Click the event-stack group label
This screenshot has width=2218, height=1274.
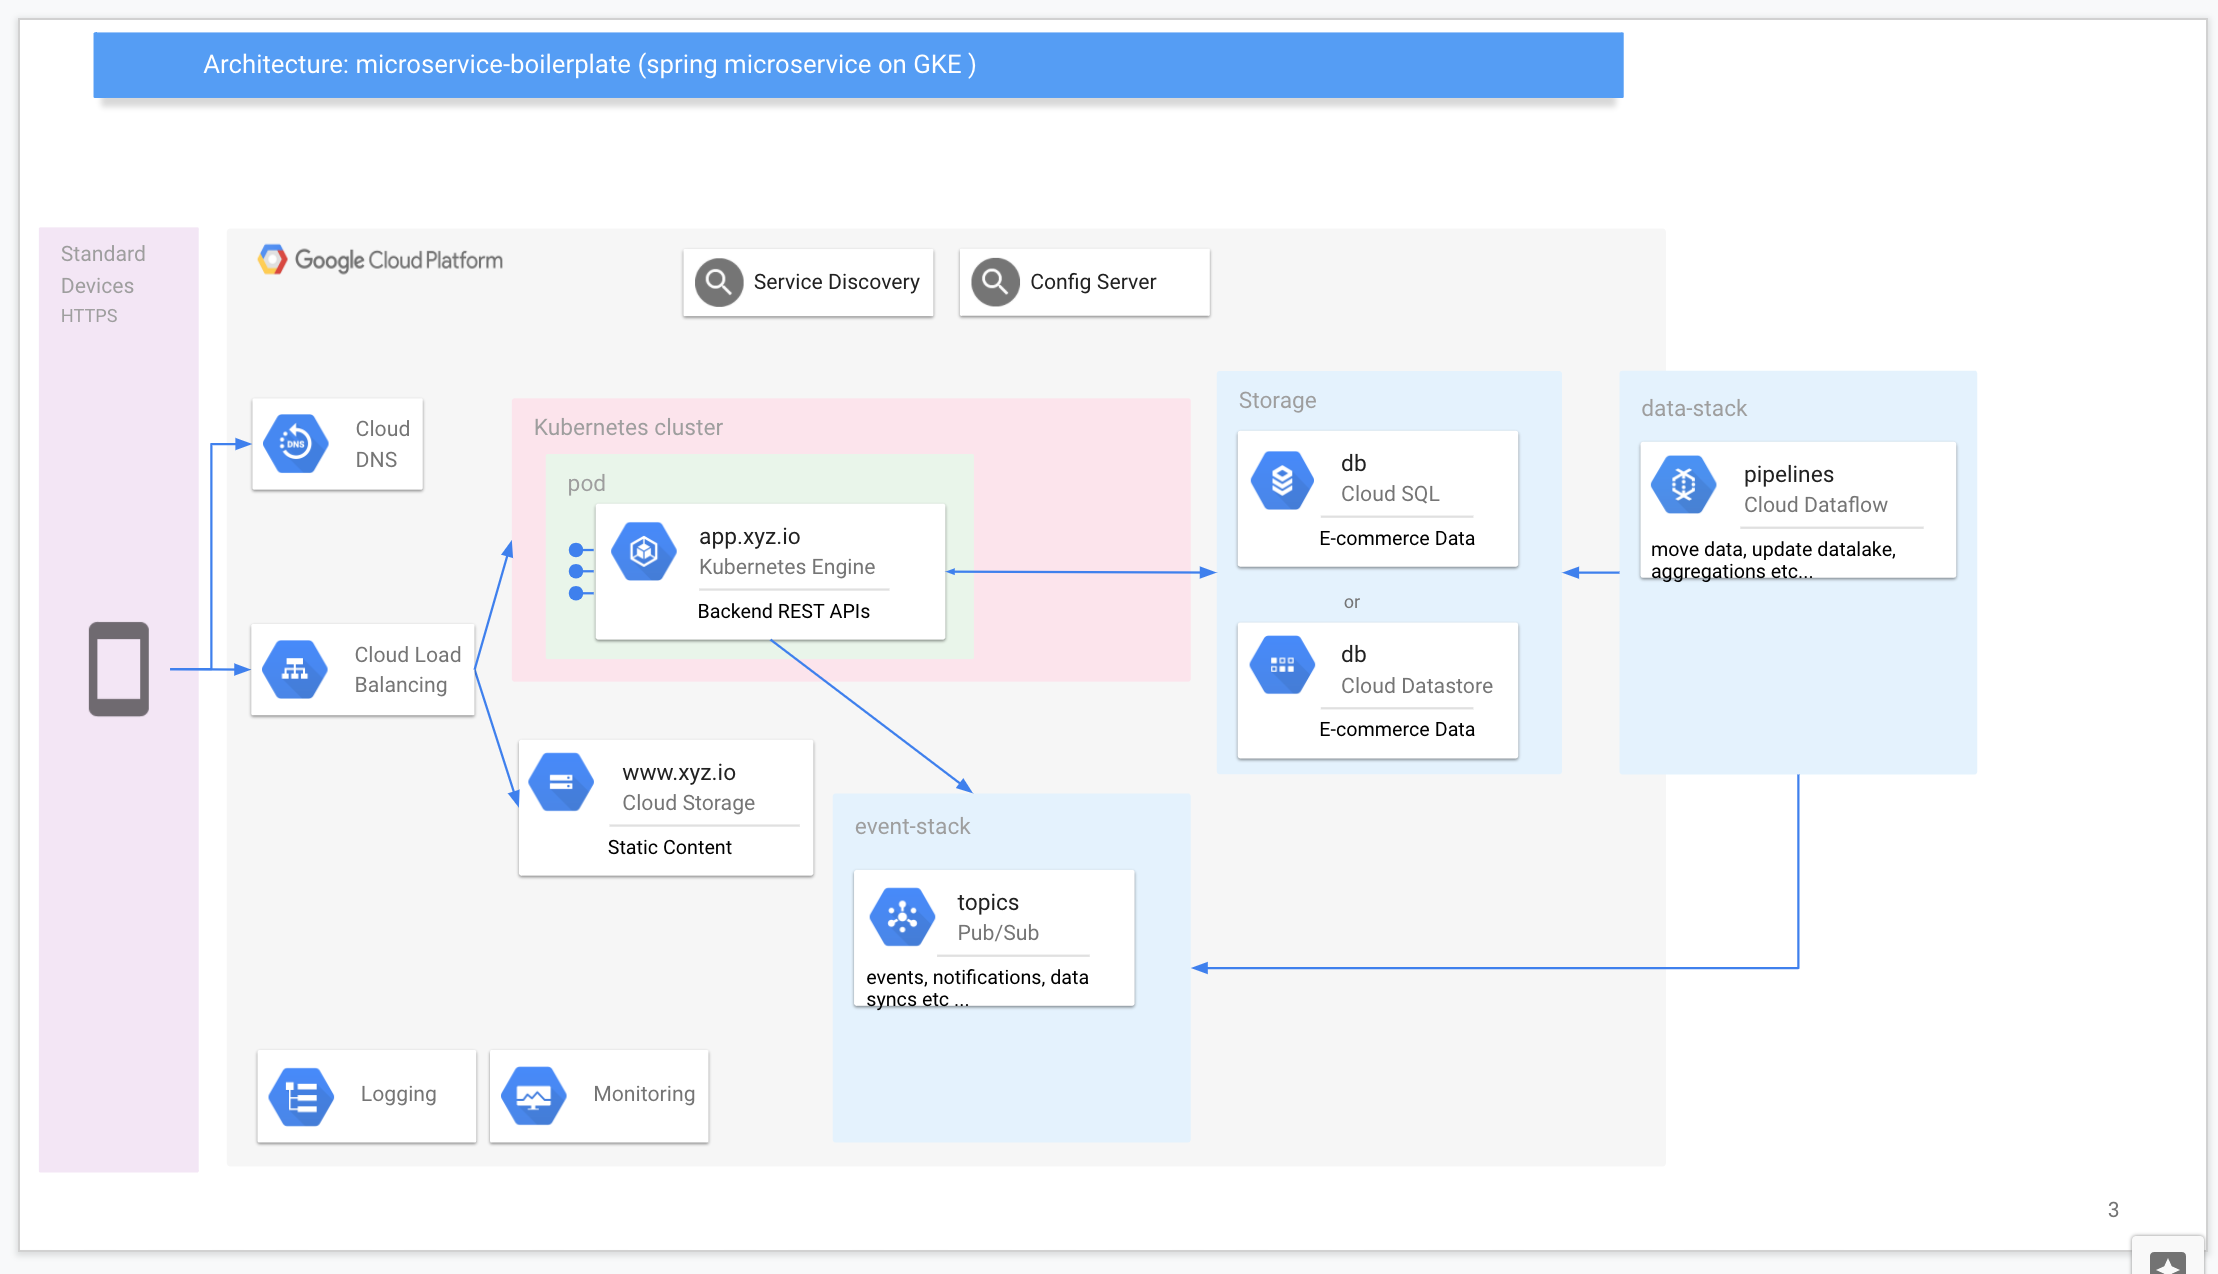click(912, 826)
